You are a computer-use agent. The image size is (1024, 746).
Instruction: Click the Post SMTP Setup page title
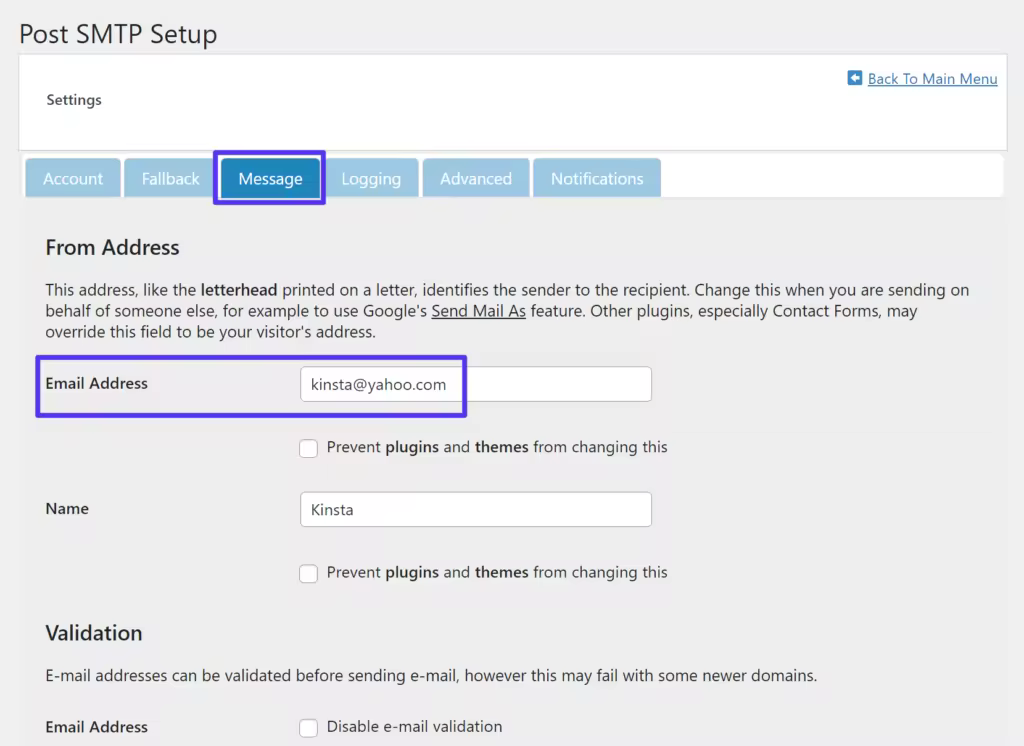pyautogui.click(x=118, y=34)
